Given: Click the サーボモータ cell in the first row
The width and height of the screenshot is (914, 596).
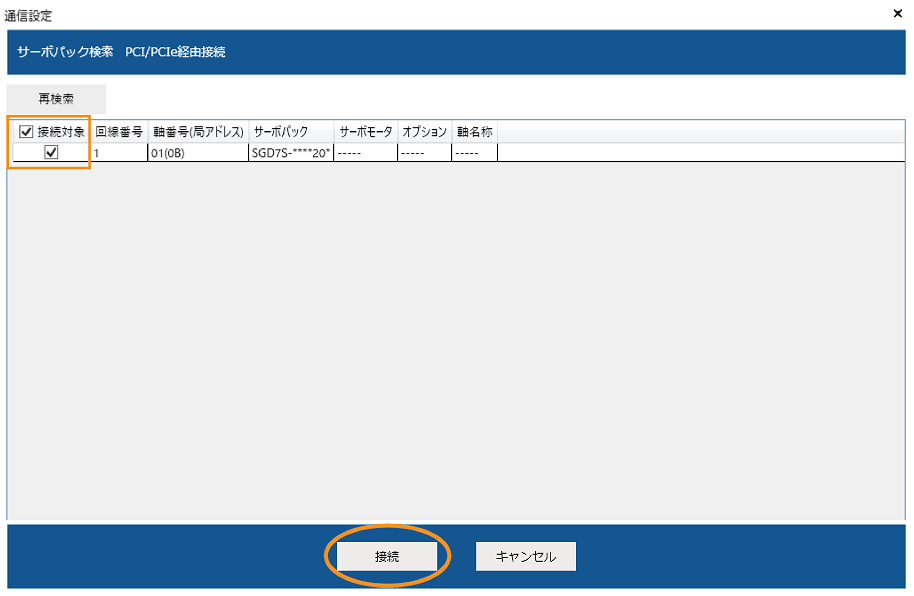Looking at the screenshot, I should [365, 153].
